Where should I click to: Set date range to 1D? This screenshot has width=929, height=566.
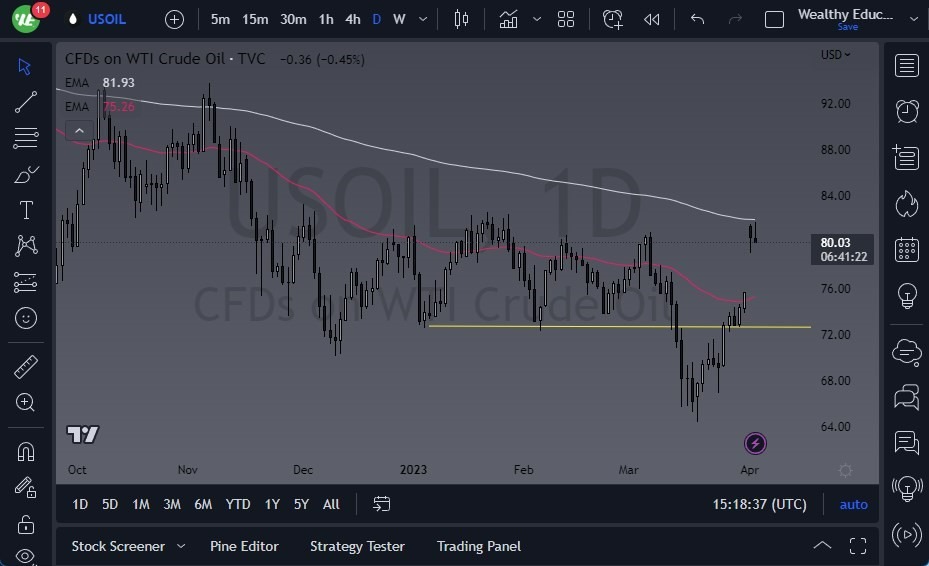pyautogui.click(x=80, y=504)
